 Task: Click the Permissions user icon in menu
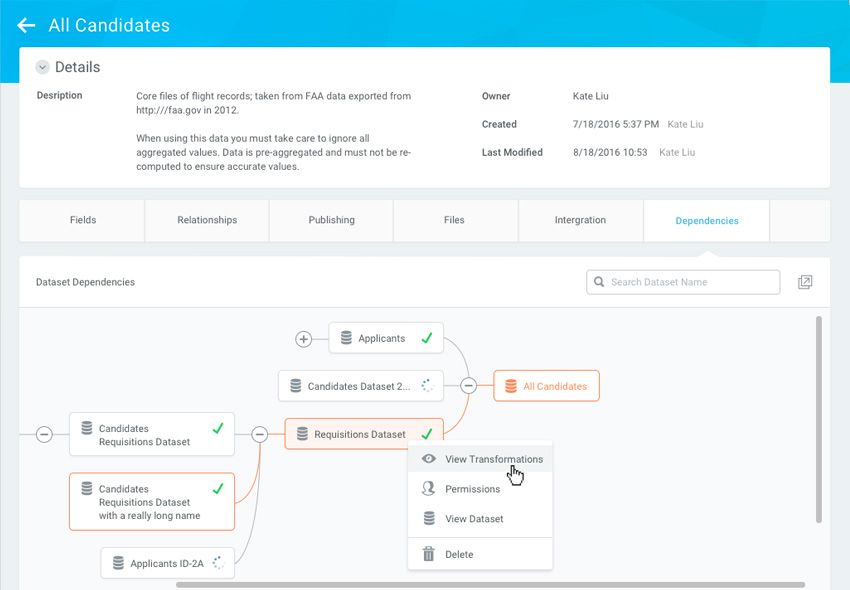pyautogui.click(x=429, y=489)
